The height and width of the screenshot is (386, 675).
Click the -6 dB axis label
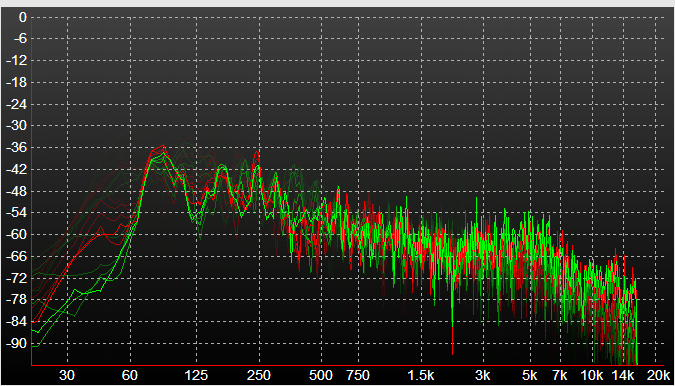click(x=19, y=39)
